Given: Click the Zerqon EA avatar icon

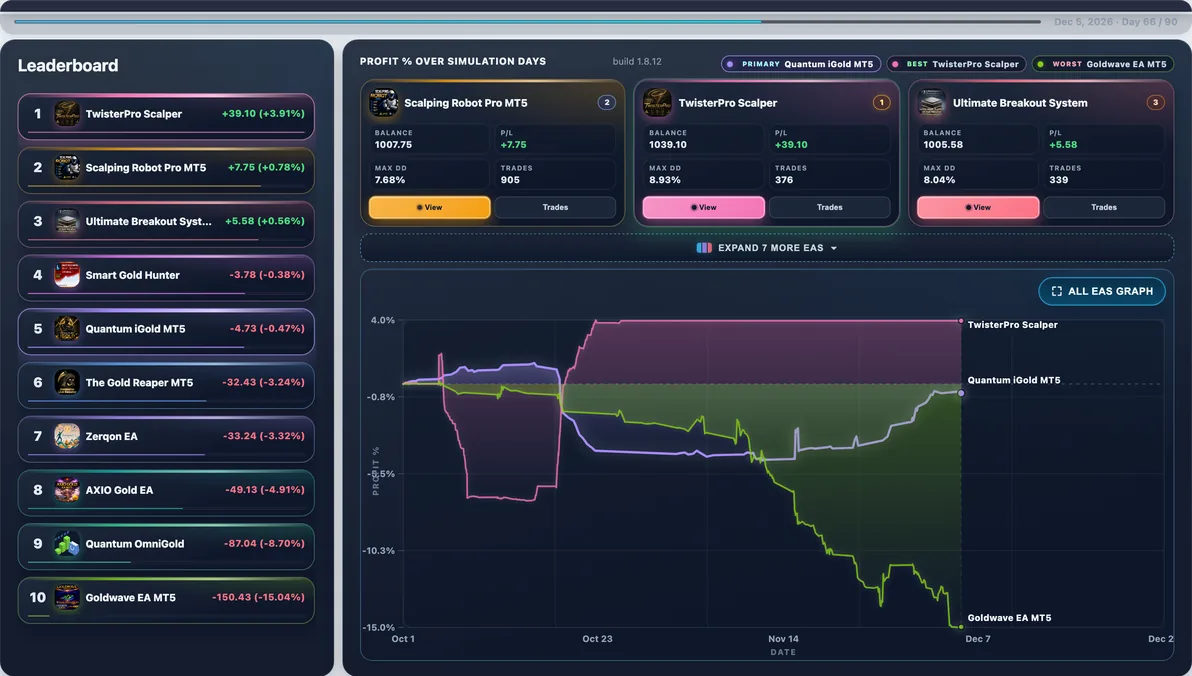Looking at the screenshot, I should point(67,436).
